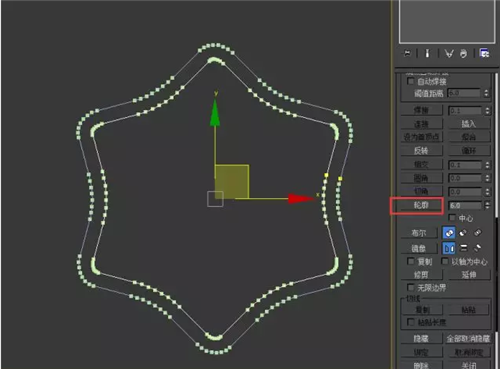Click the 相交 button
500x369 pixels.
[421, 164]
